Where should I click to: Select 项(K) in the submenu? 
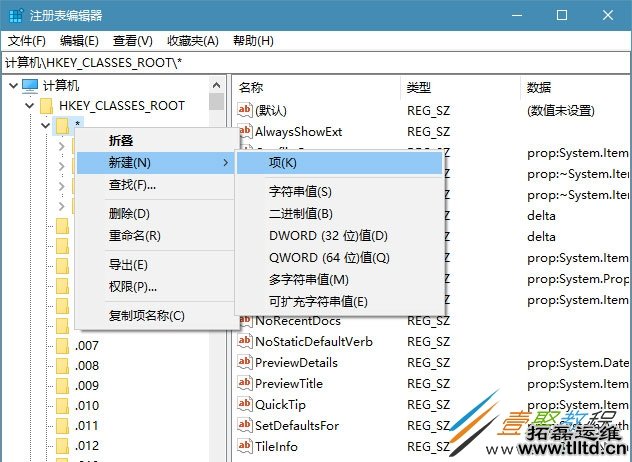coord(339,163)
